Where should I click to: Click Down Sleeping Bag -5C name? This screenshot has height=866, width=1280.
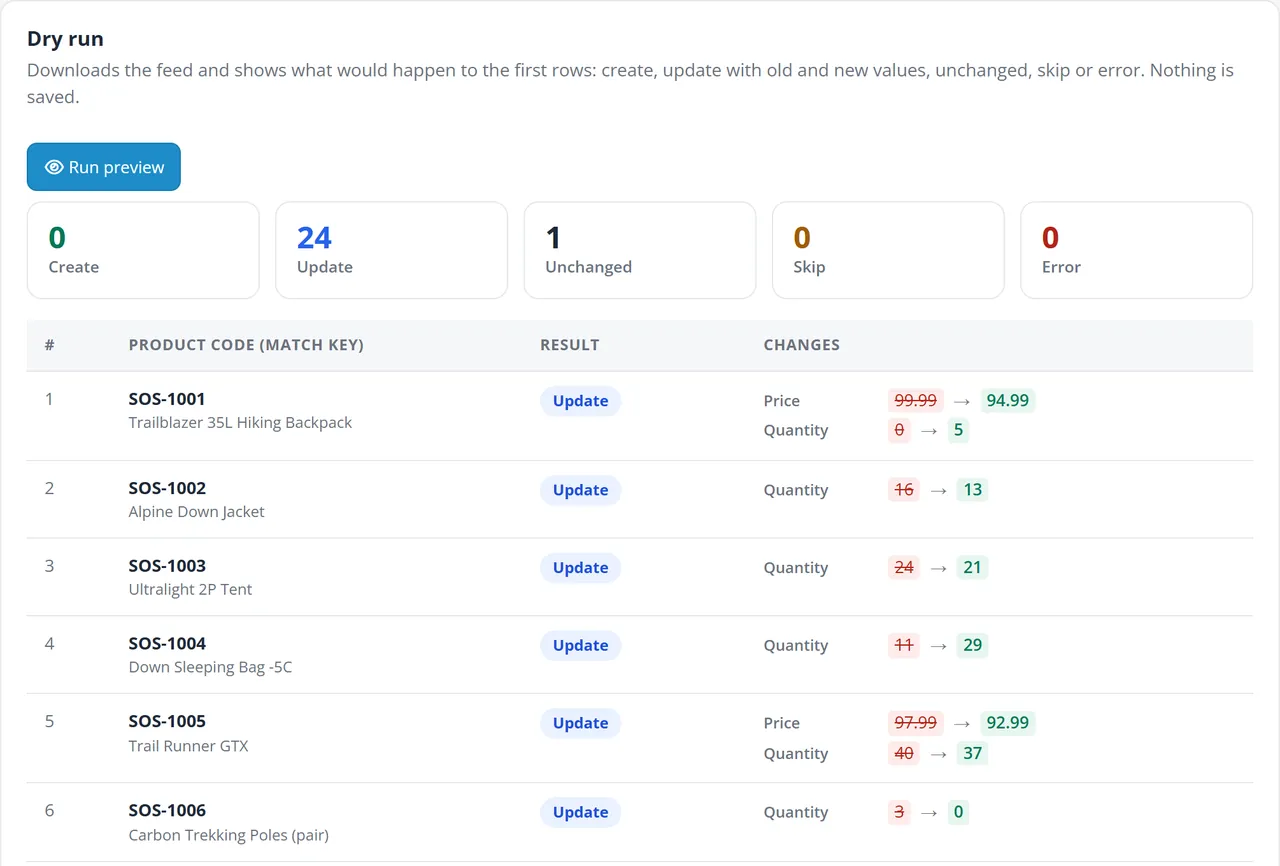(210, 668)
